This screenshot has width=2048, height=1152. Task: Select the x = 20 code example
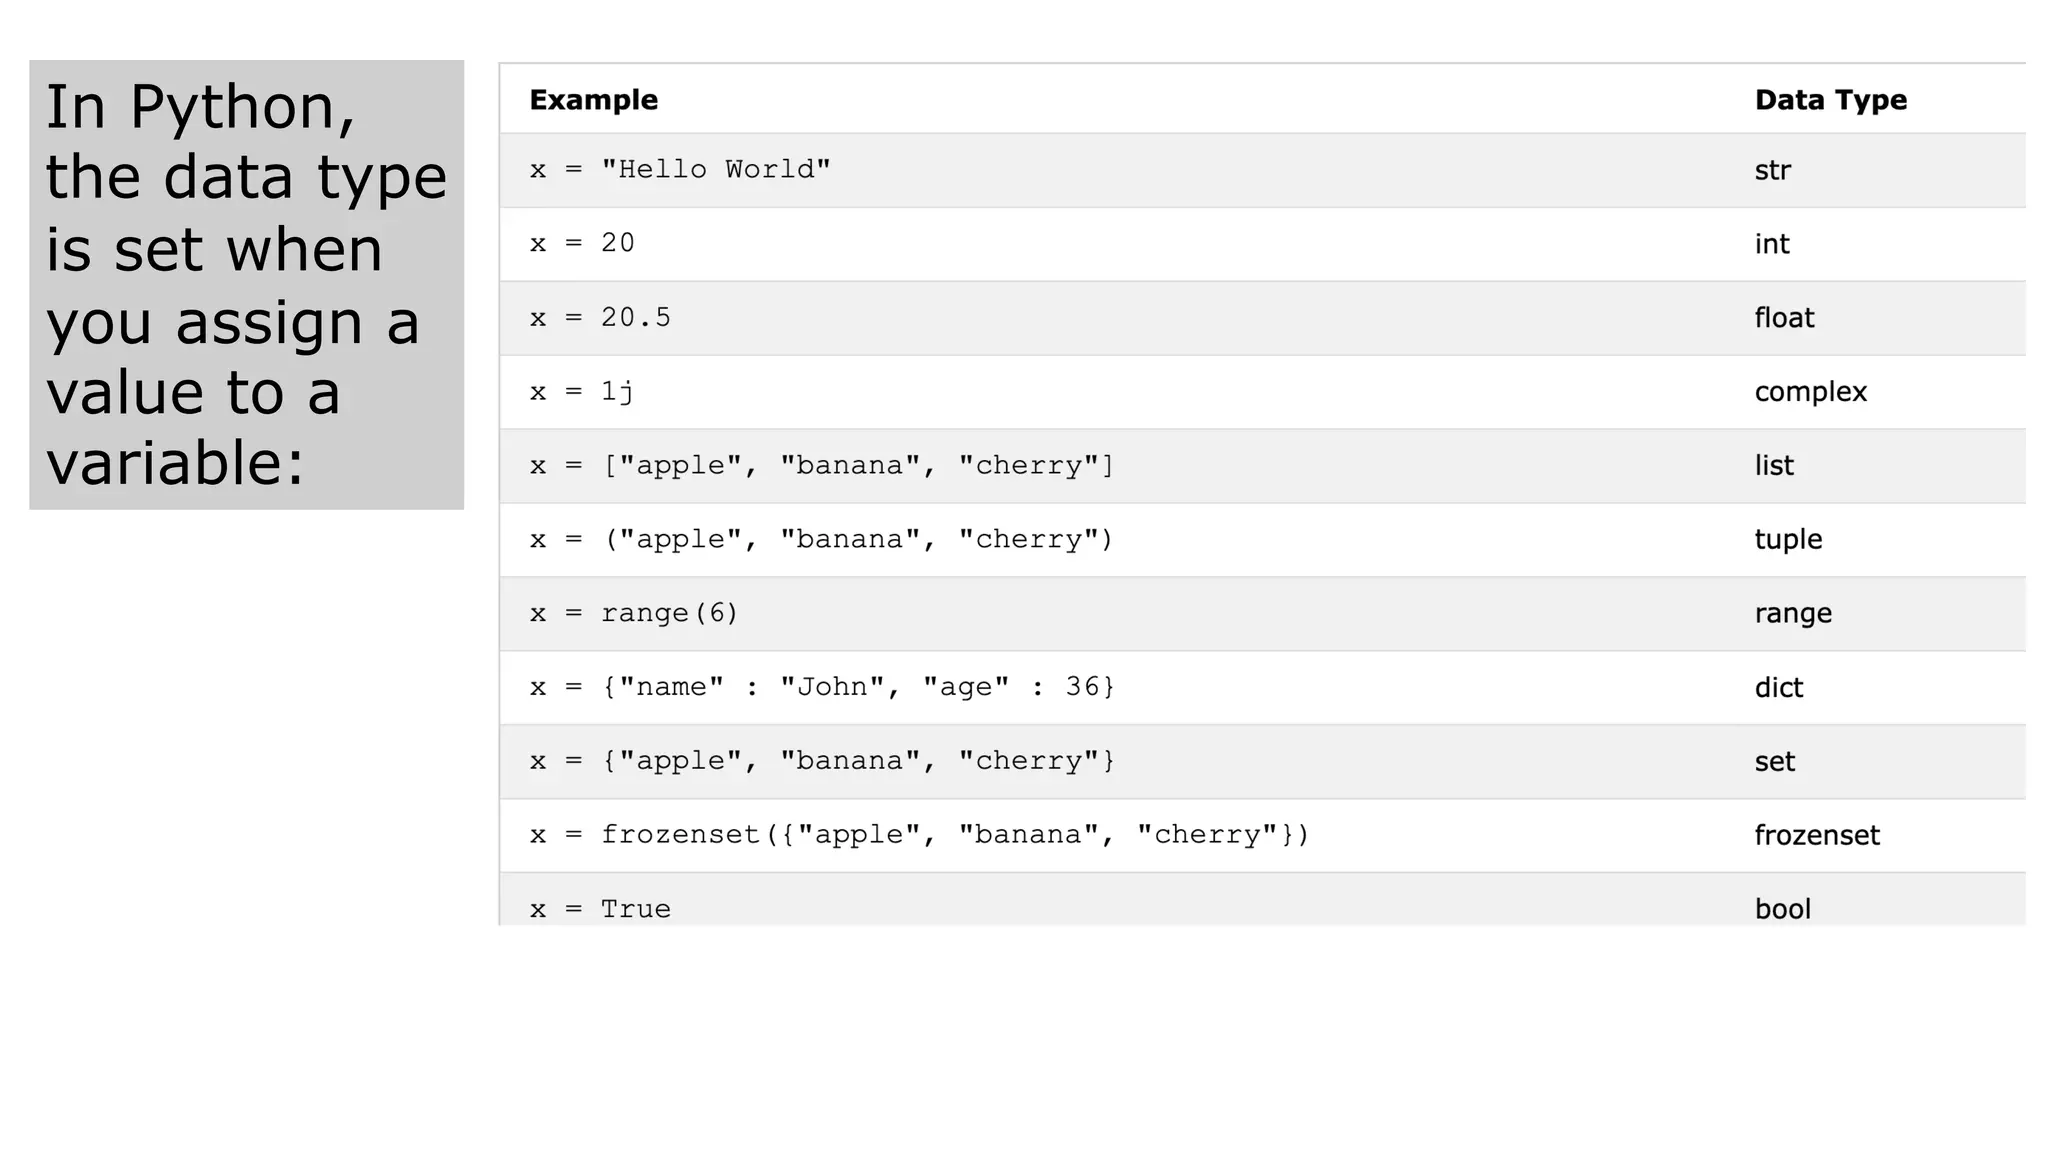pos(582,244)
